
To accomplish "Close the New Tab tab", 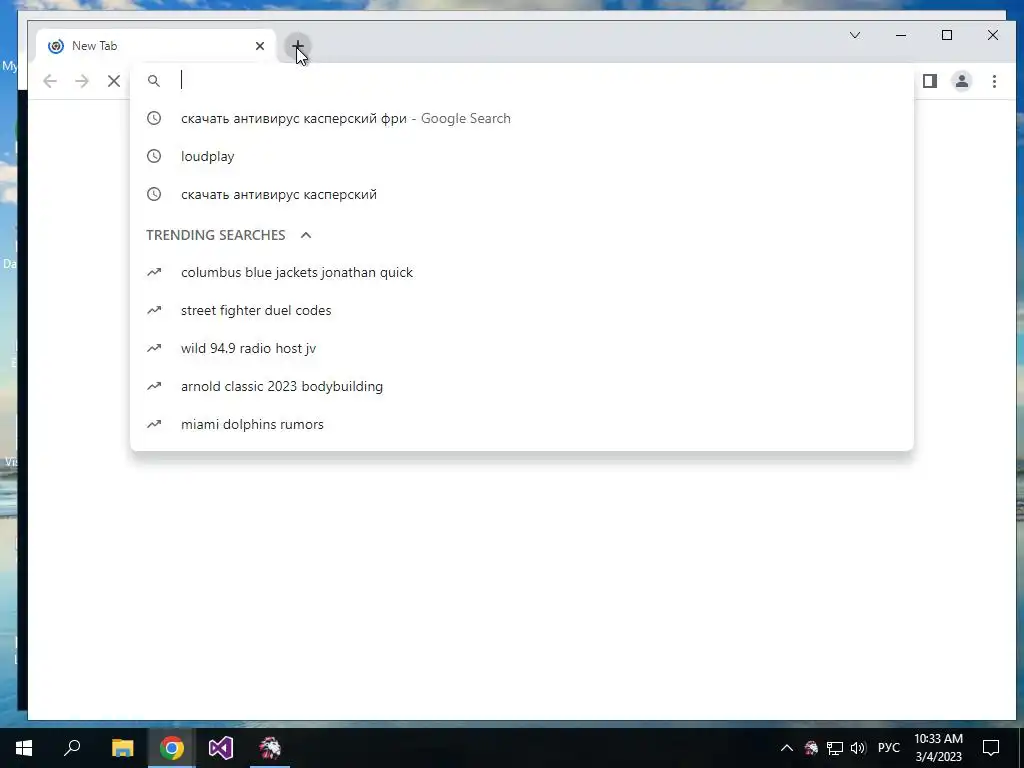I will click(260, 46).
